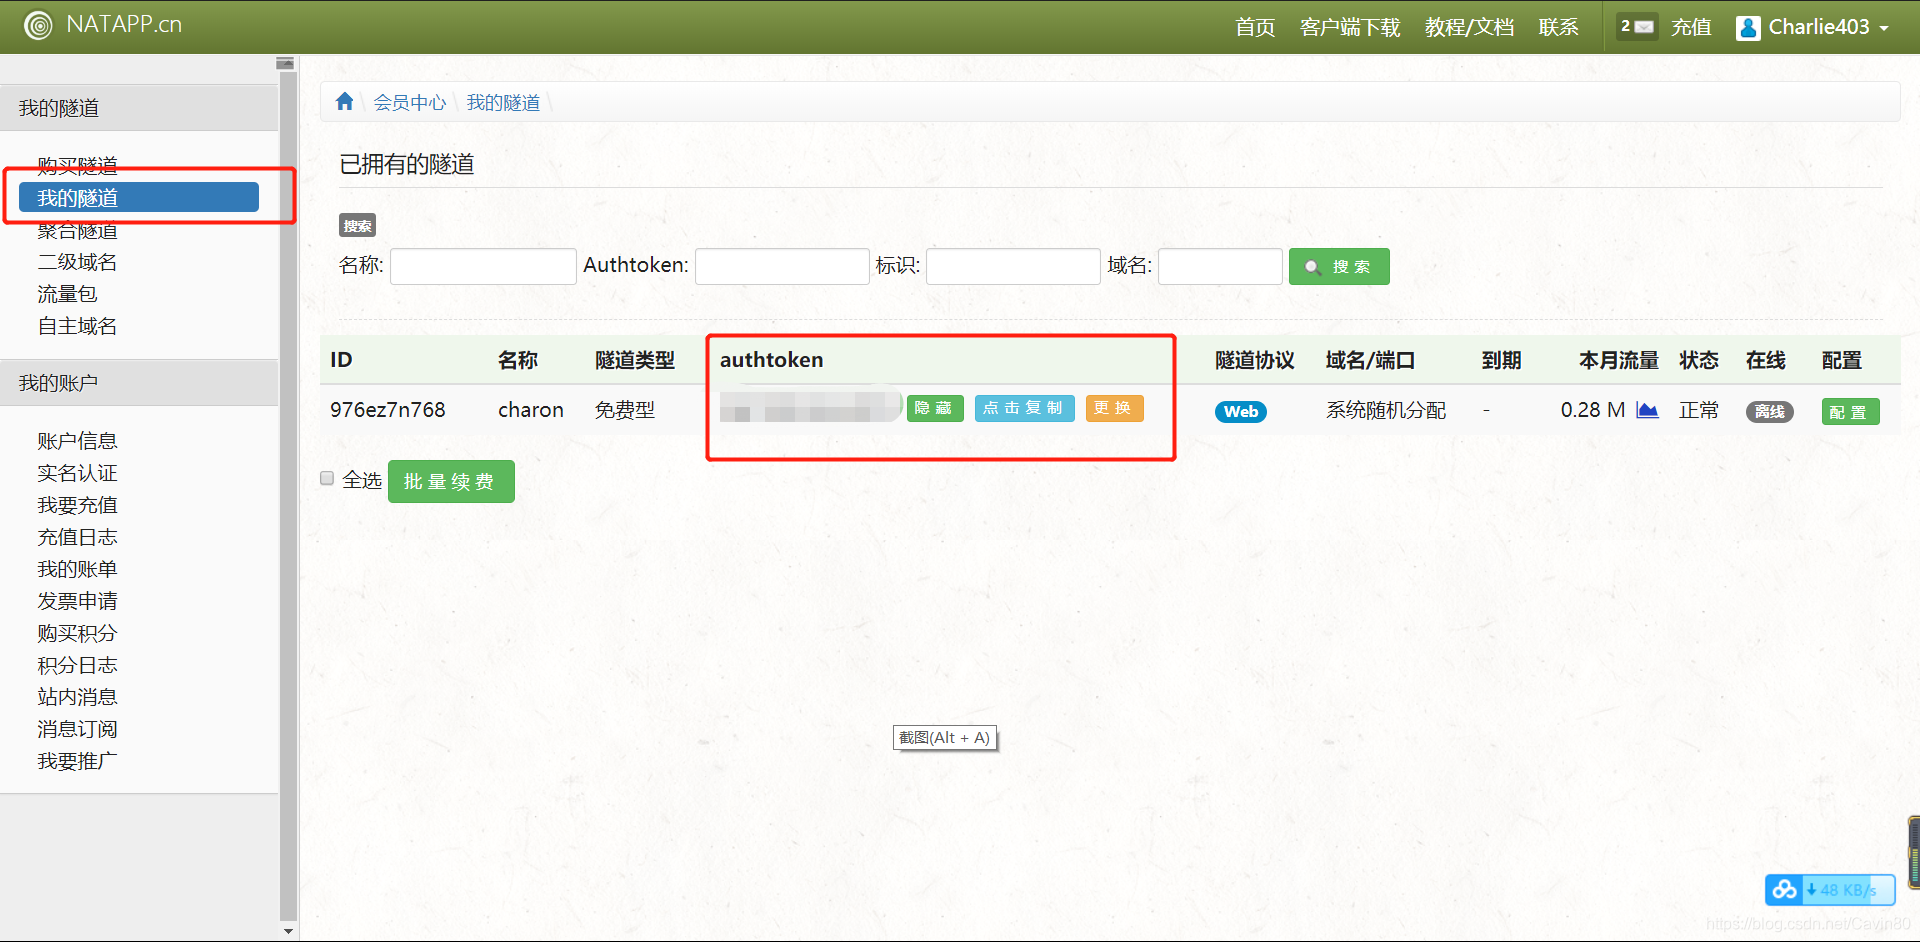Click the Charlie403 user avatar icon

pyautogui.click(x=1748, y=28)
